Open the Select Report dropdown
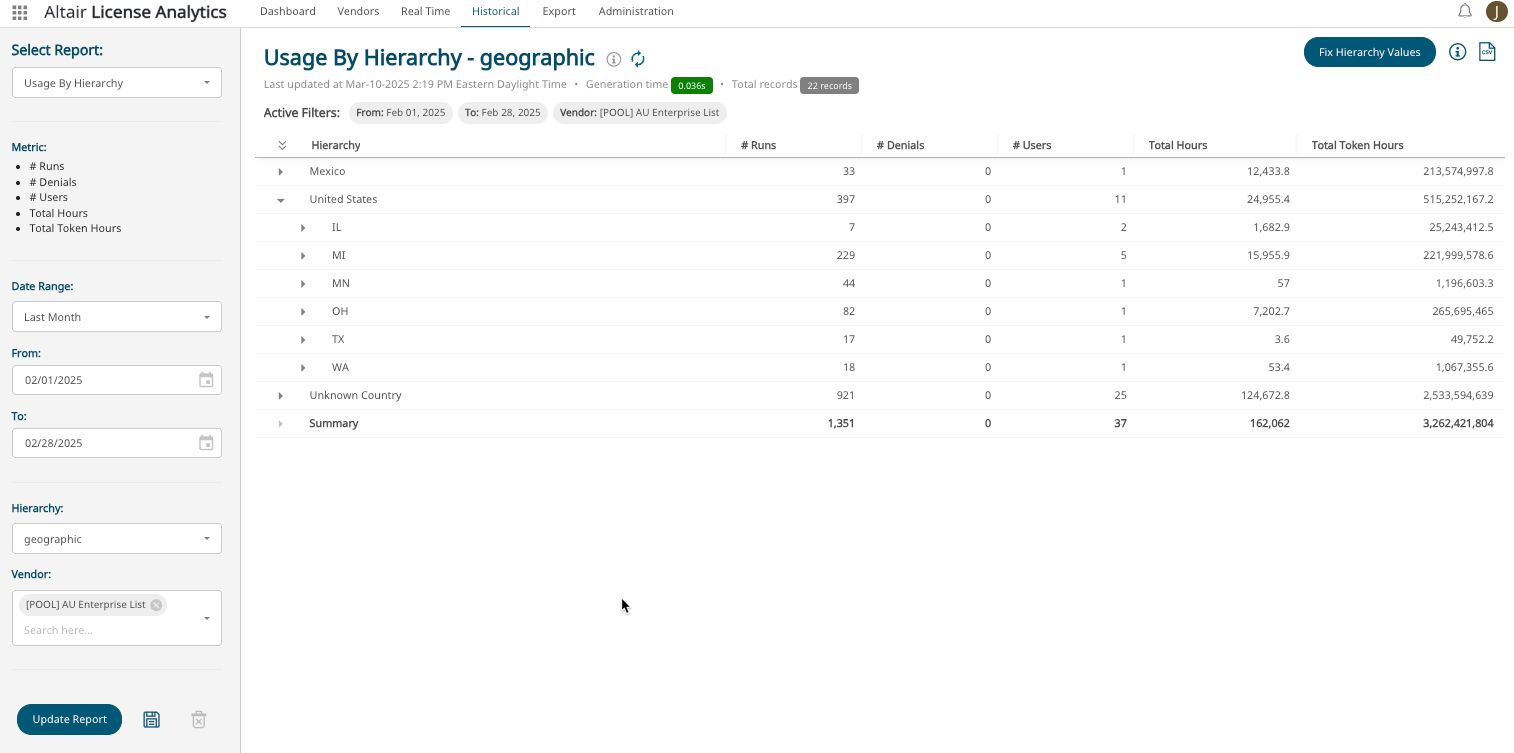 click(x=117, y=83)
